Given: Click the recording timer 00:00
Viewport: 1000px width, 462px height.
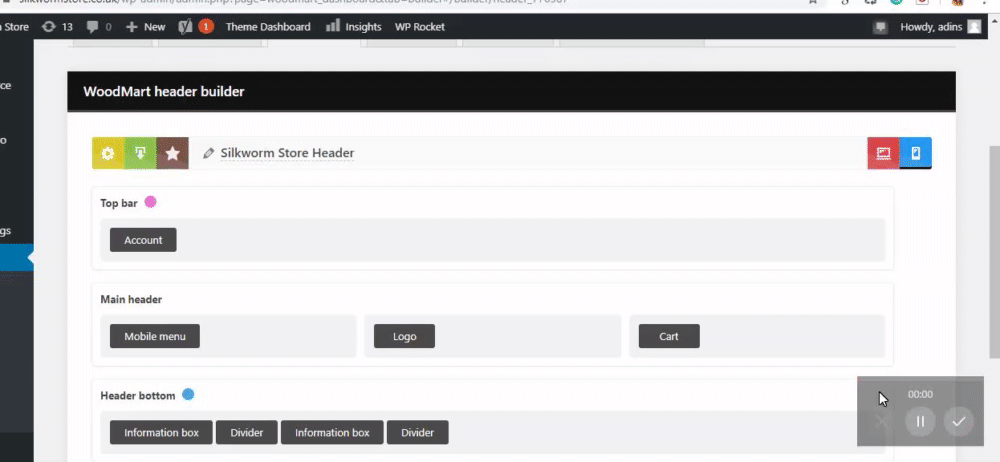Looking at the screenshot, I should 920,394.
